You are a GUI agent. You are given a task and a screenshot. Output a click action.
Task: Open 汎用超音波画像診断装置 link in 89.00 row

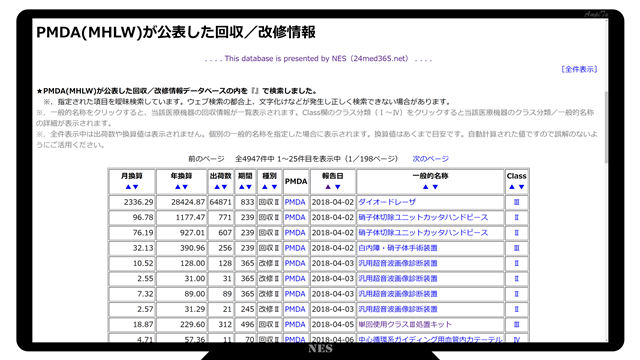398,294
